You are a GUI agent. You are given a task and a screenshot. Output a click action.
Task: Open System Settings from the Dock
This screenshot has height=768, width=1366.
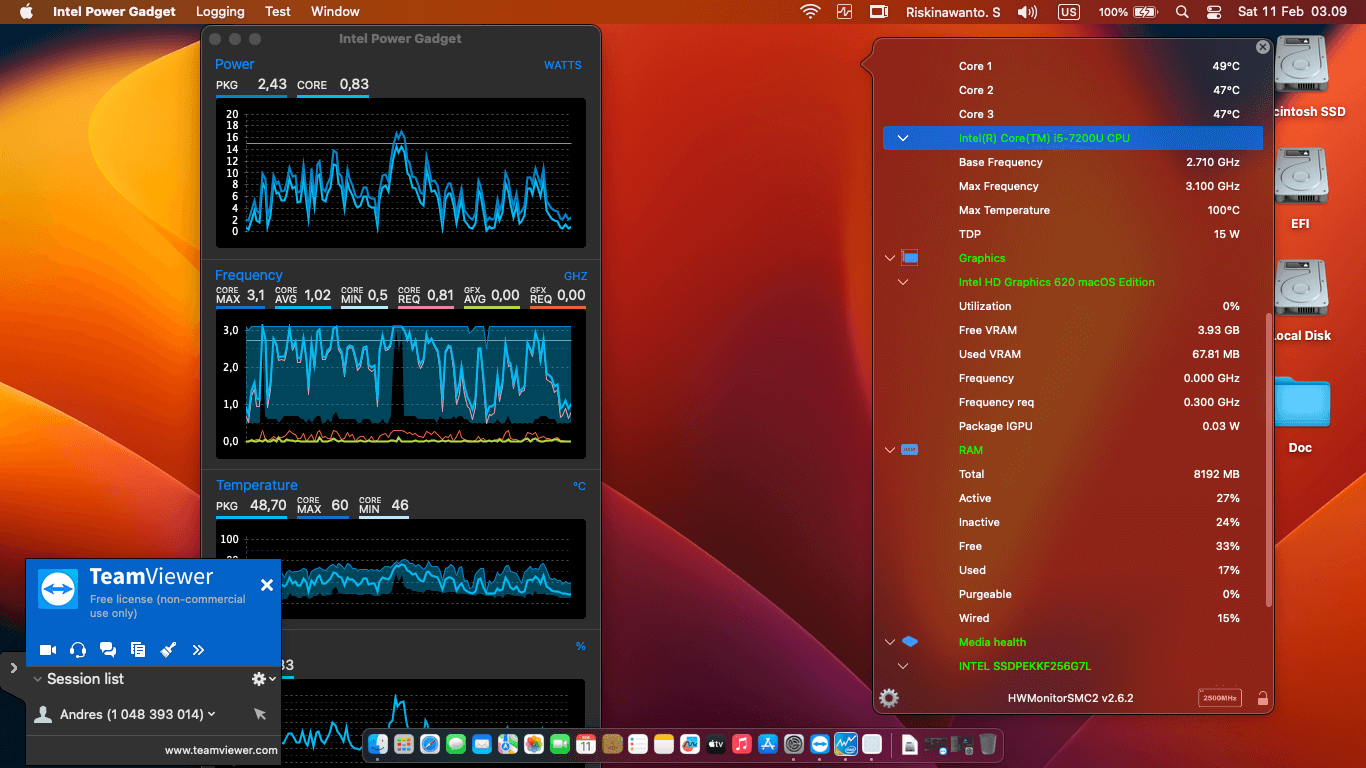point(794,744)
